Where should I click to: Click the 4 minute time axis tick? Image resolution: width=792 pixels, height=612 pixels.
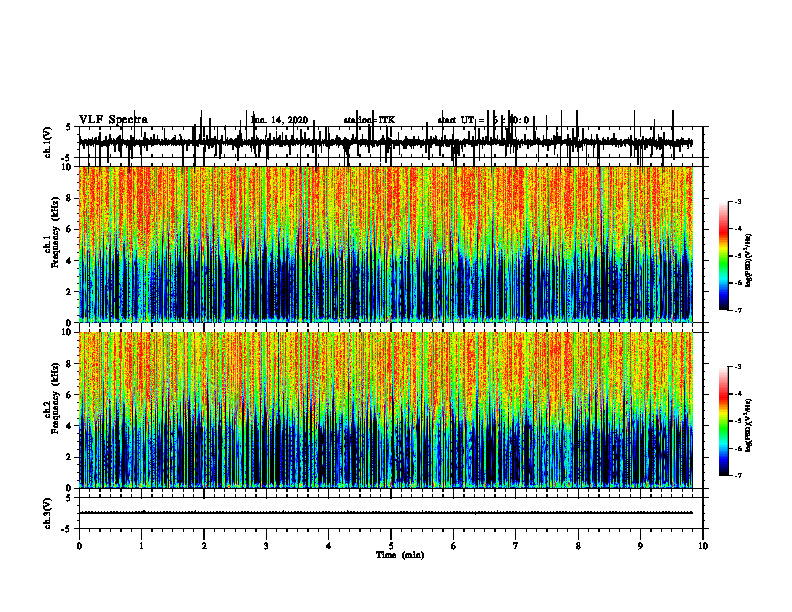pyautogui.click(x=328, y=546)
